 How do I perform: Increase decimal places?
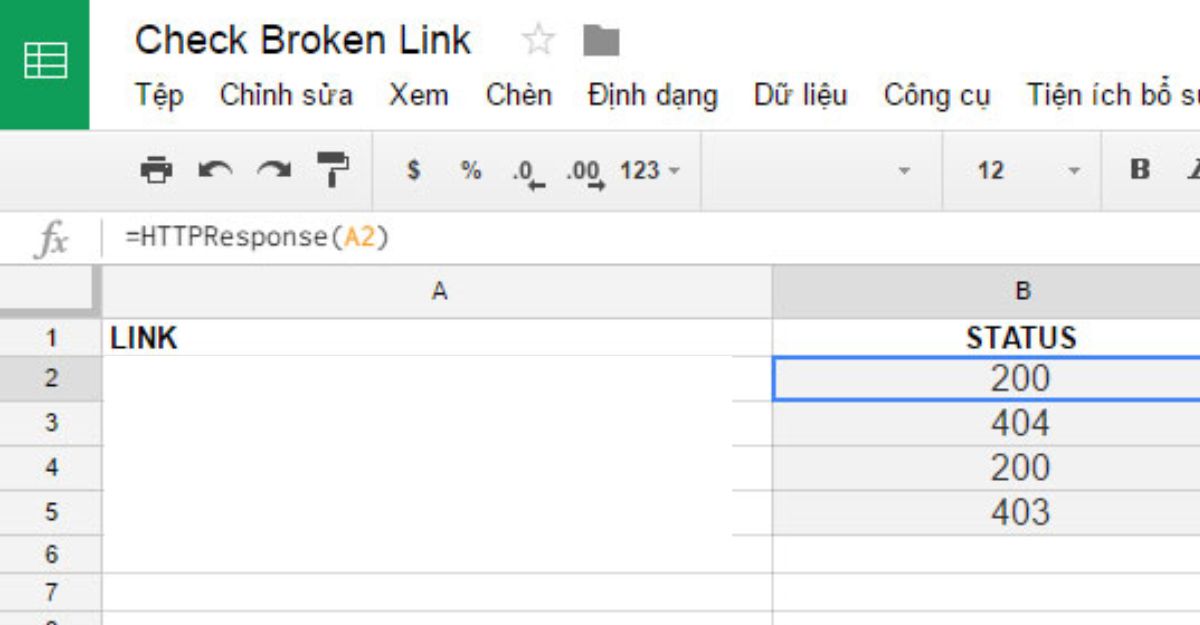click(x=586, y=173)
